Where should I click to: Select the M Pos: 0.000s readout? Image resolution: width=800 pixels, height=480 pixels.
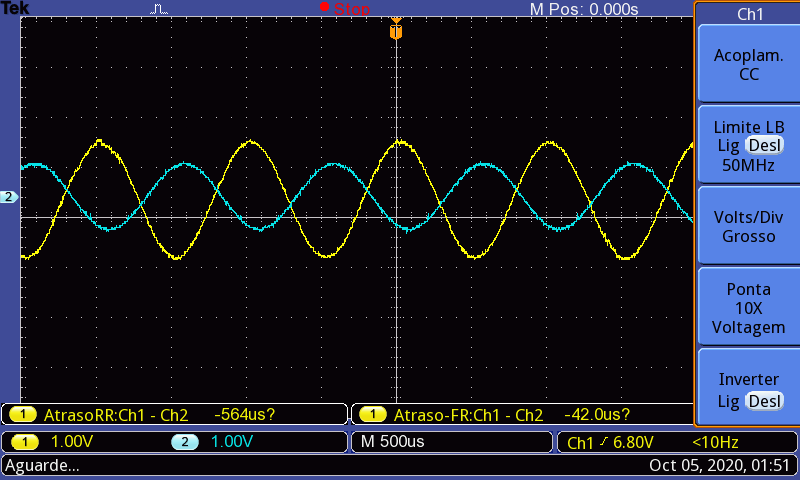click(584, 9)
